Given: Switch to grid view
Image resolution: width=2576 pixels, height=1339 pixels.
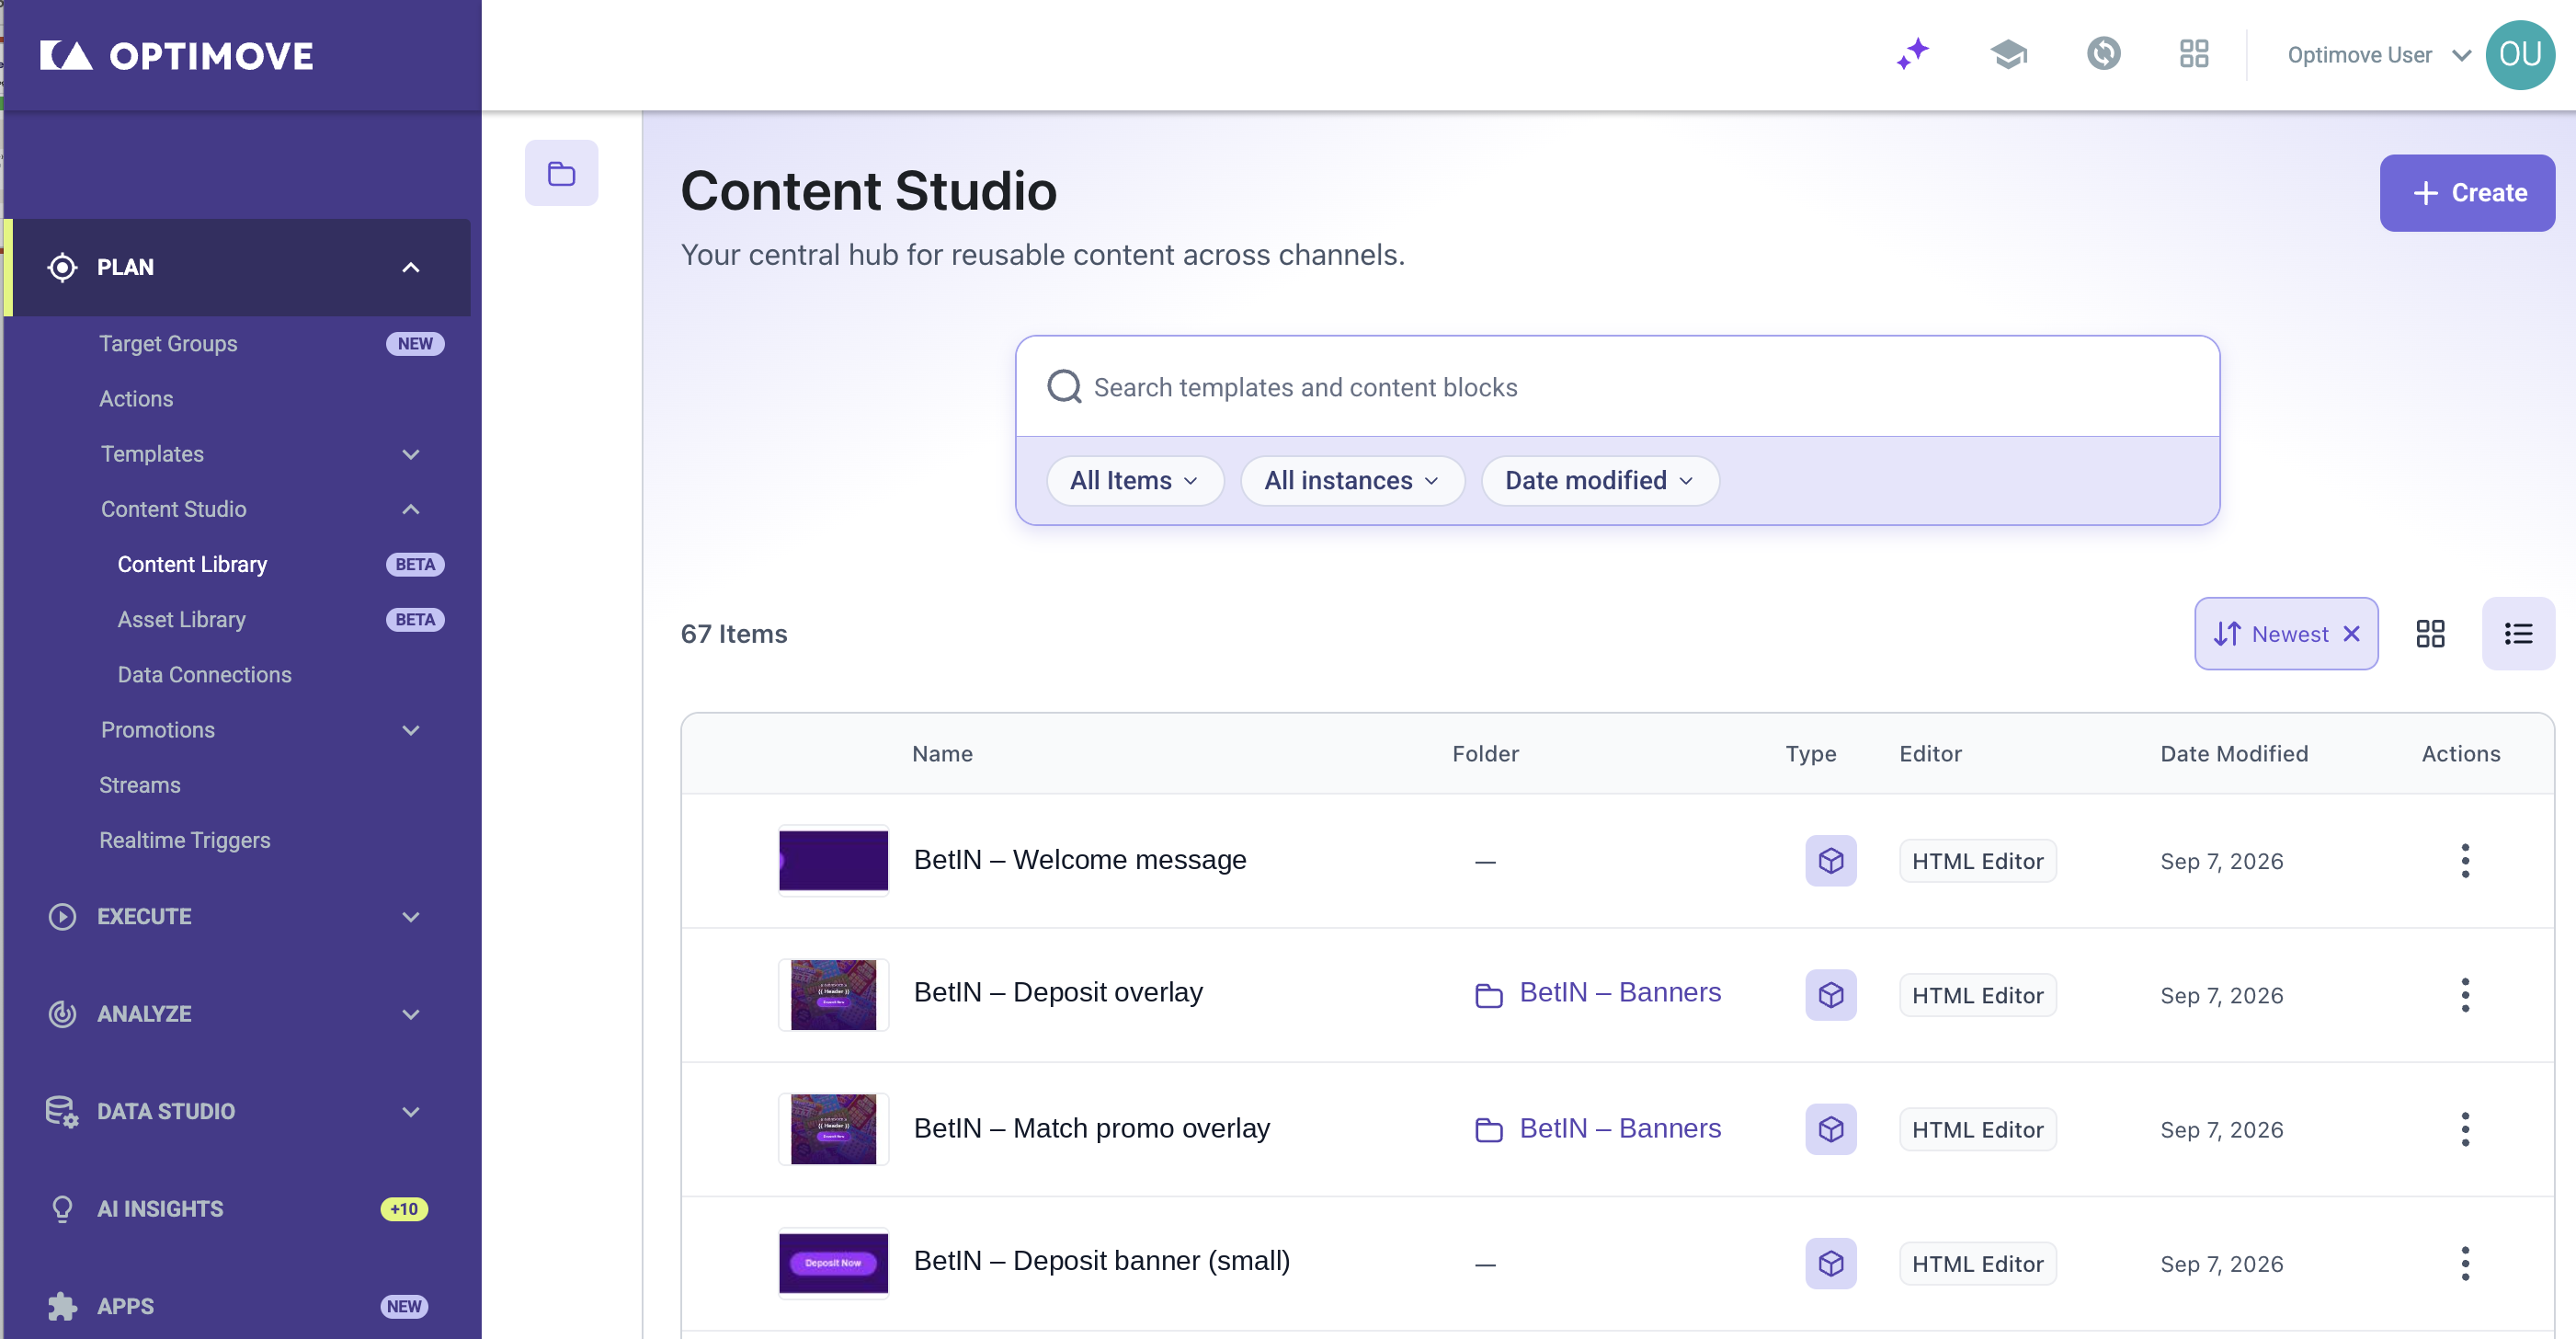Looking at the screenshot, I should point(2430,633).
